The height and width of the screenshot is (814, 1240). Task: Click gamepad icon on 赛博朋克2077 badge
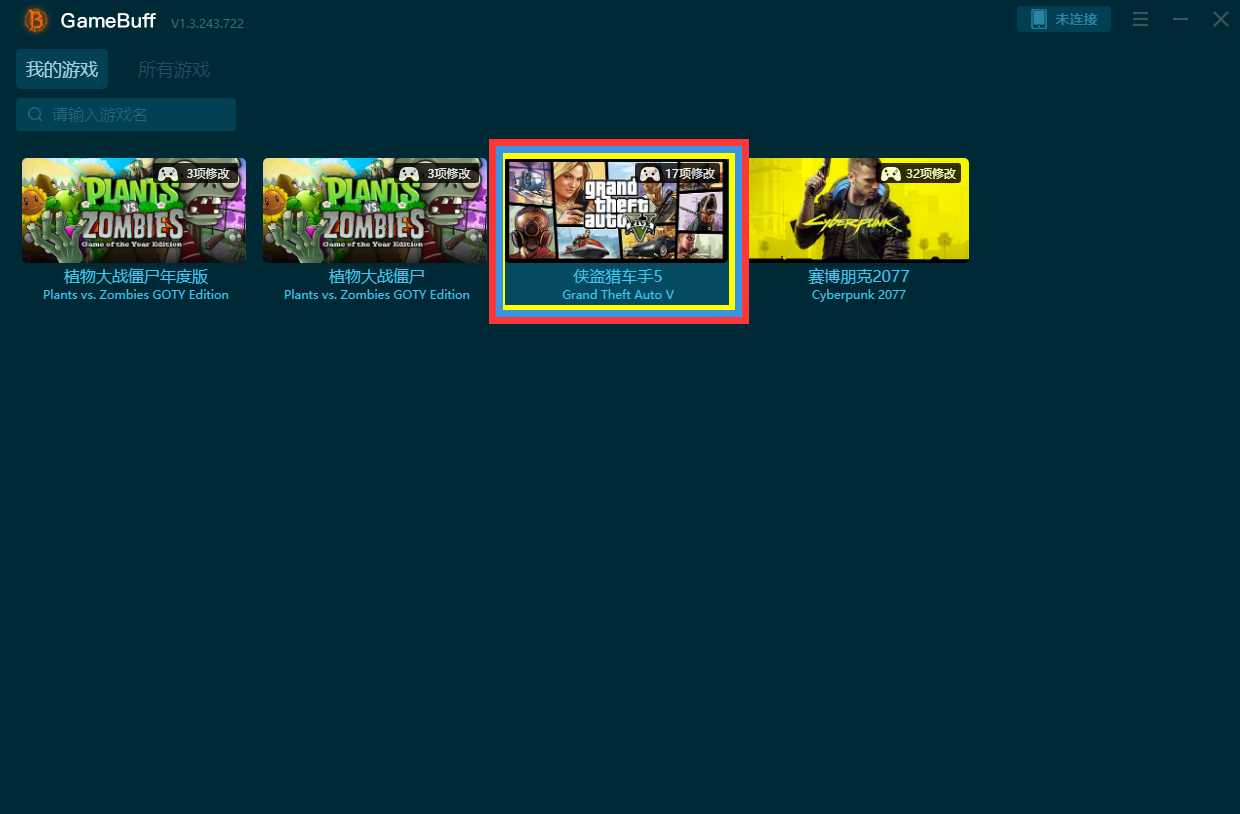pos(890,173)
